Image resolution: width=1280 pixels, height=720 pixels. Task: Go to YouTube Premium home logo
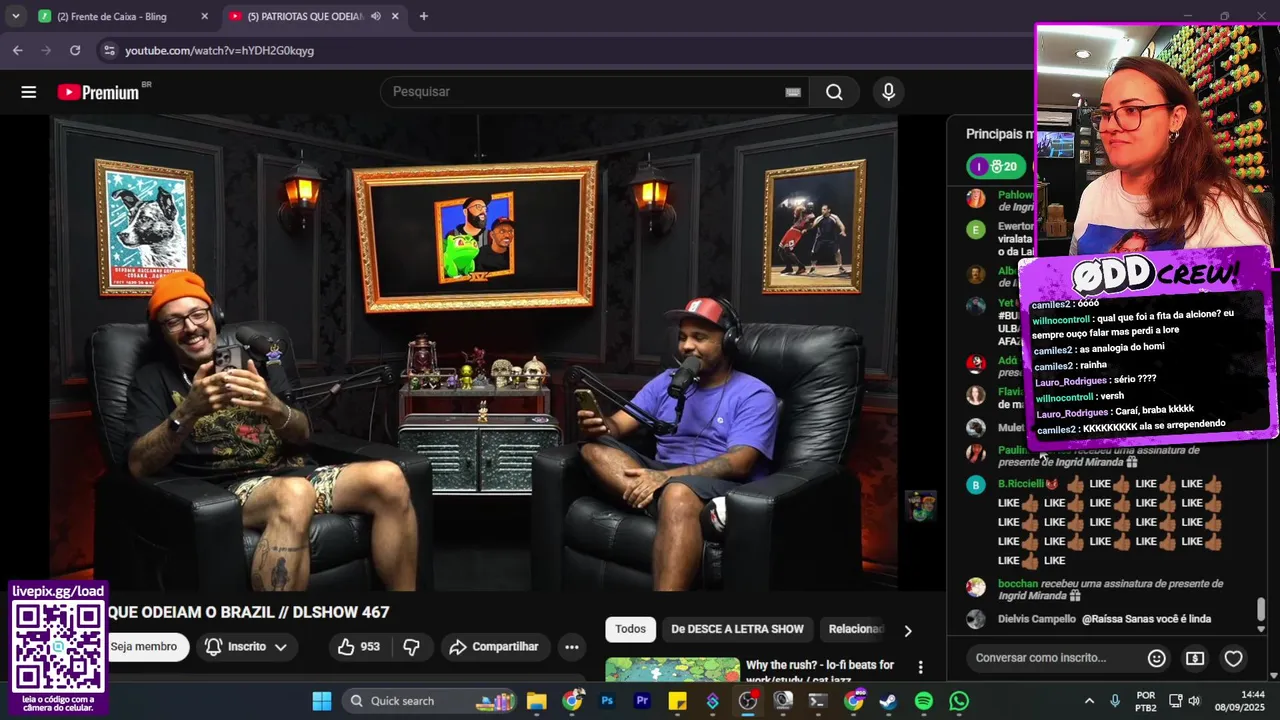(98, 92)
